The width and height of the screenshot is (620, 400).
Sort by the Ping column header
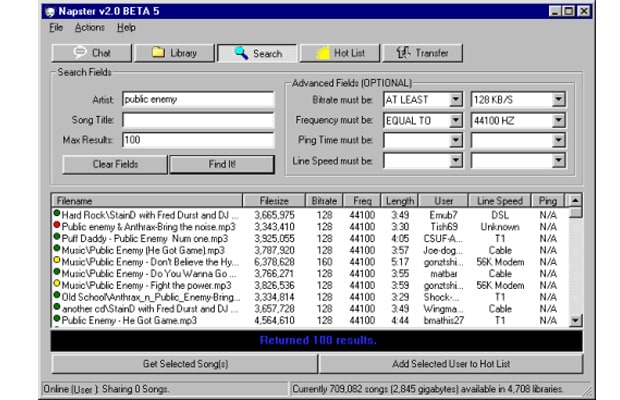click(x=548, y=201)
